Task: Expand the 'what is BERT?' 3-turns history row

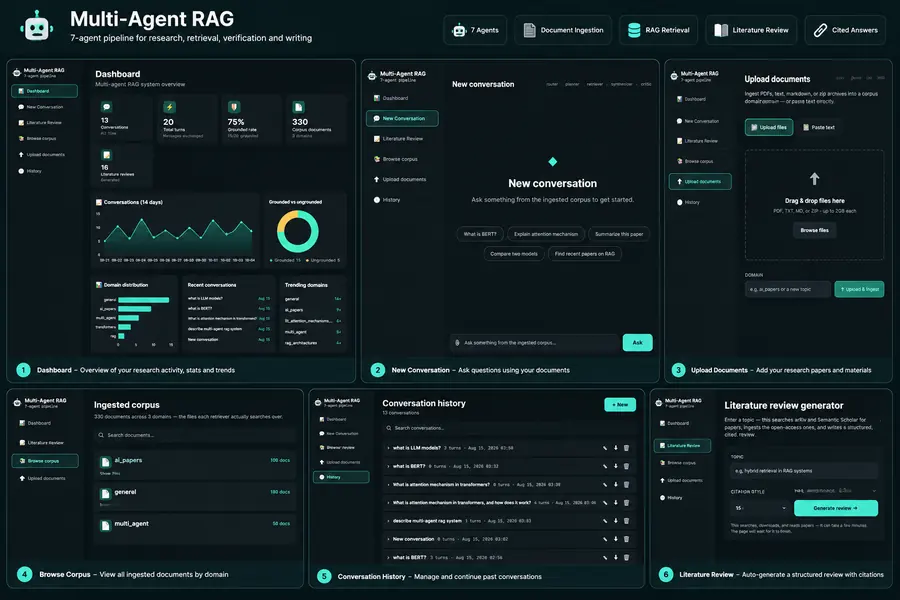Action: 389,557
